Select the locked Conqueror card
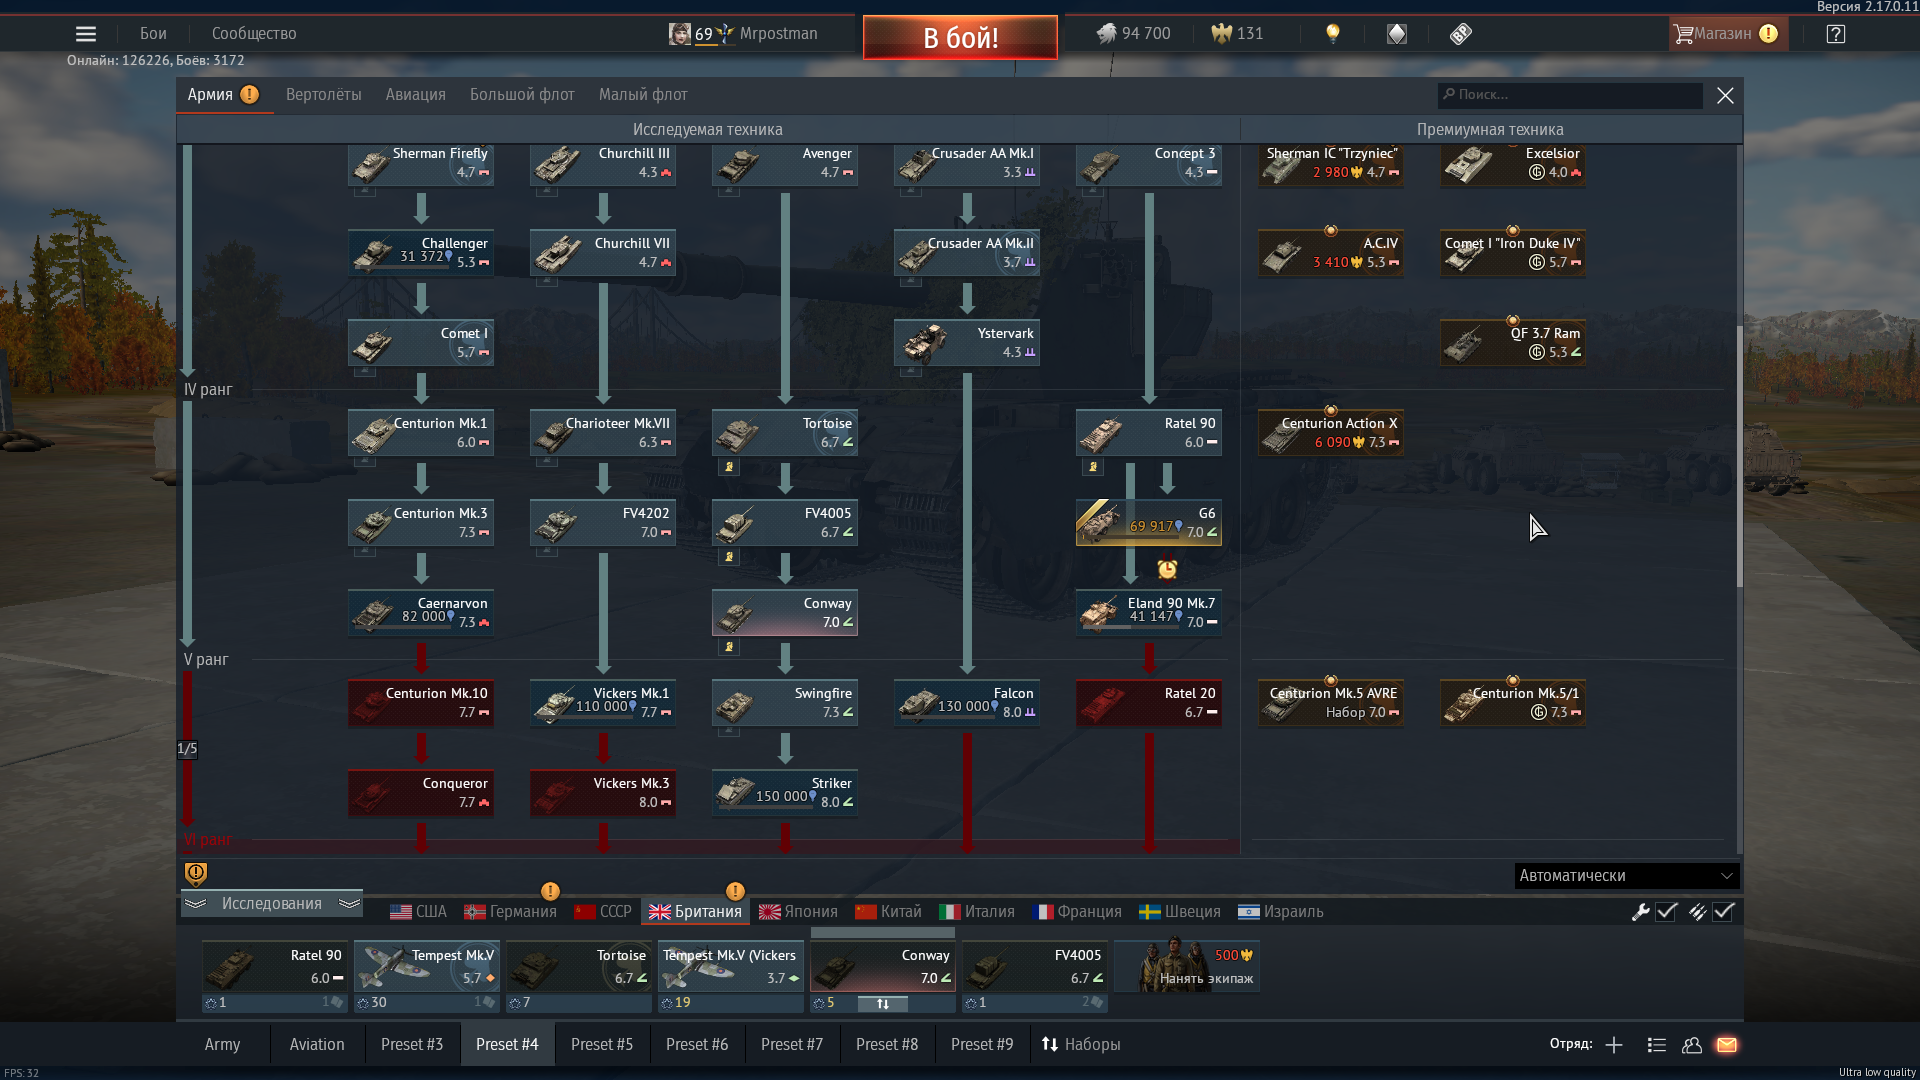1920x1080 pixels. 421,793
